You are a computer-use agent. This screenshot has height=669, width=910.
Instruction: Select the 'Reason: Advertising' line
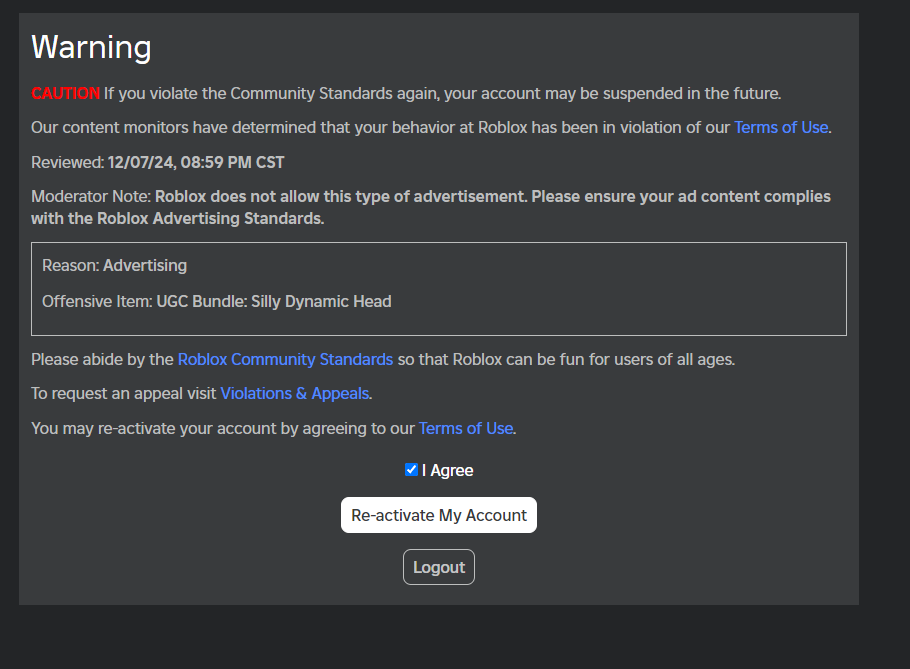click(114, 266)
